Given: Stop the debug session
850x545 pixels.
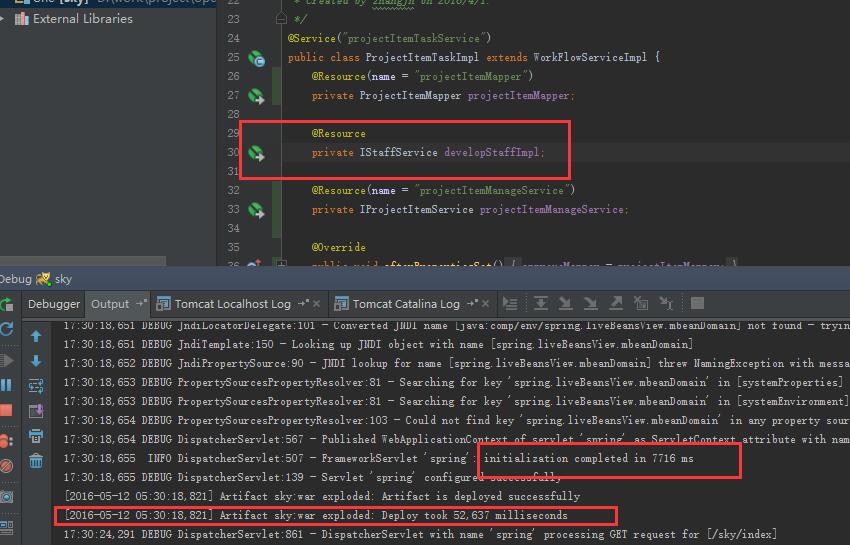Looking at the screenshot, I should pos(7,409).
